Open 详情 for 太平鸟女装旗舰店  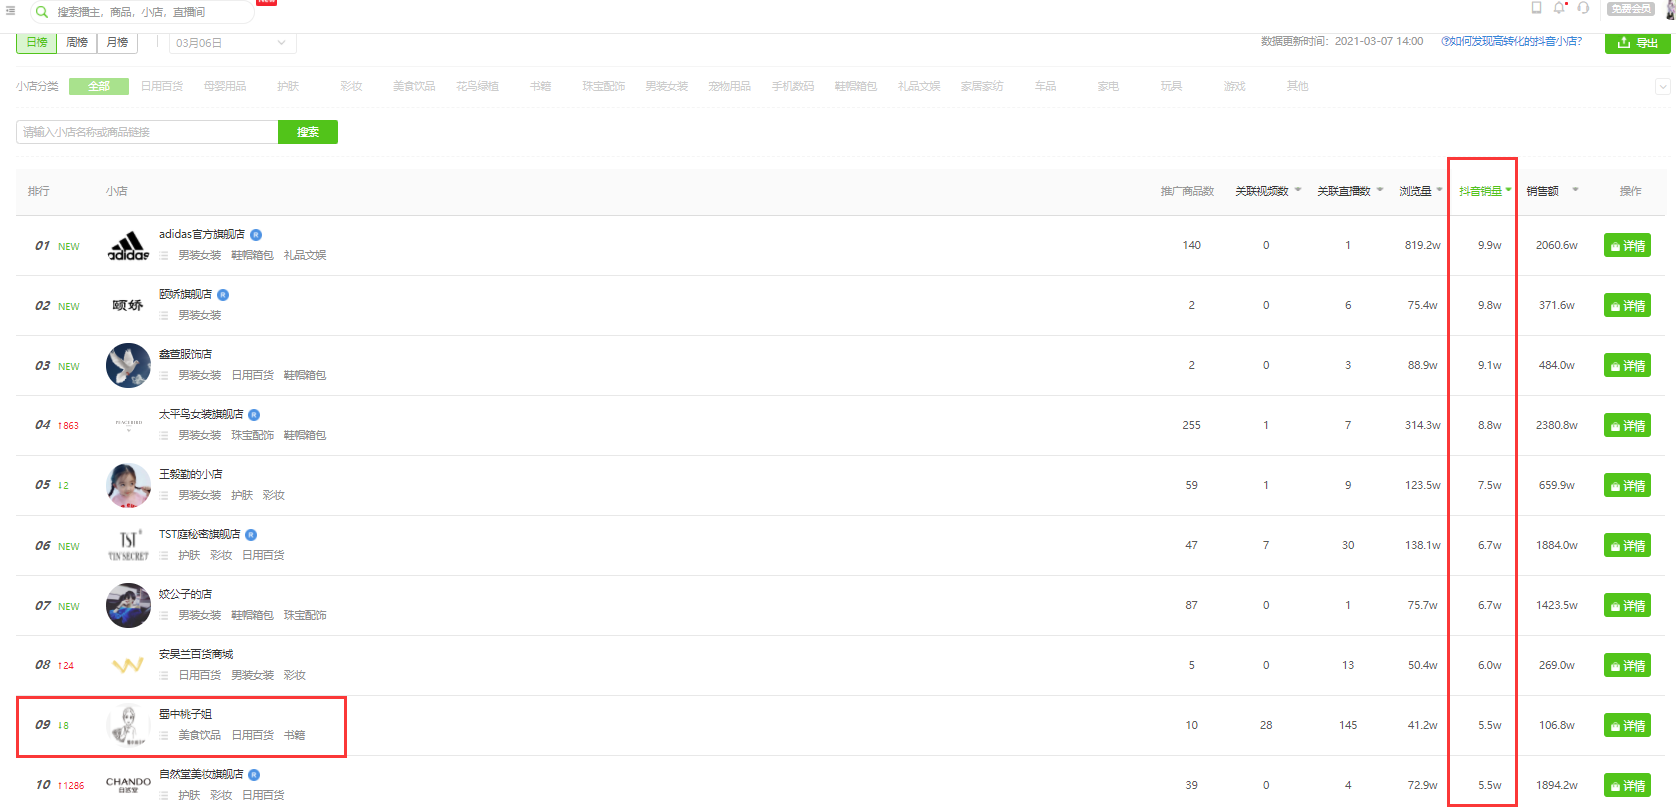(x=1627, y=426)
